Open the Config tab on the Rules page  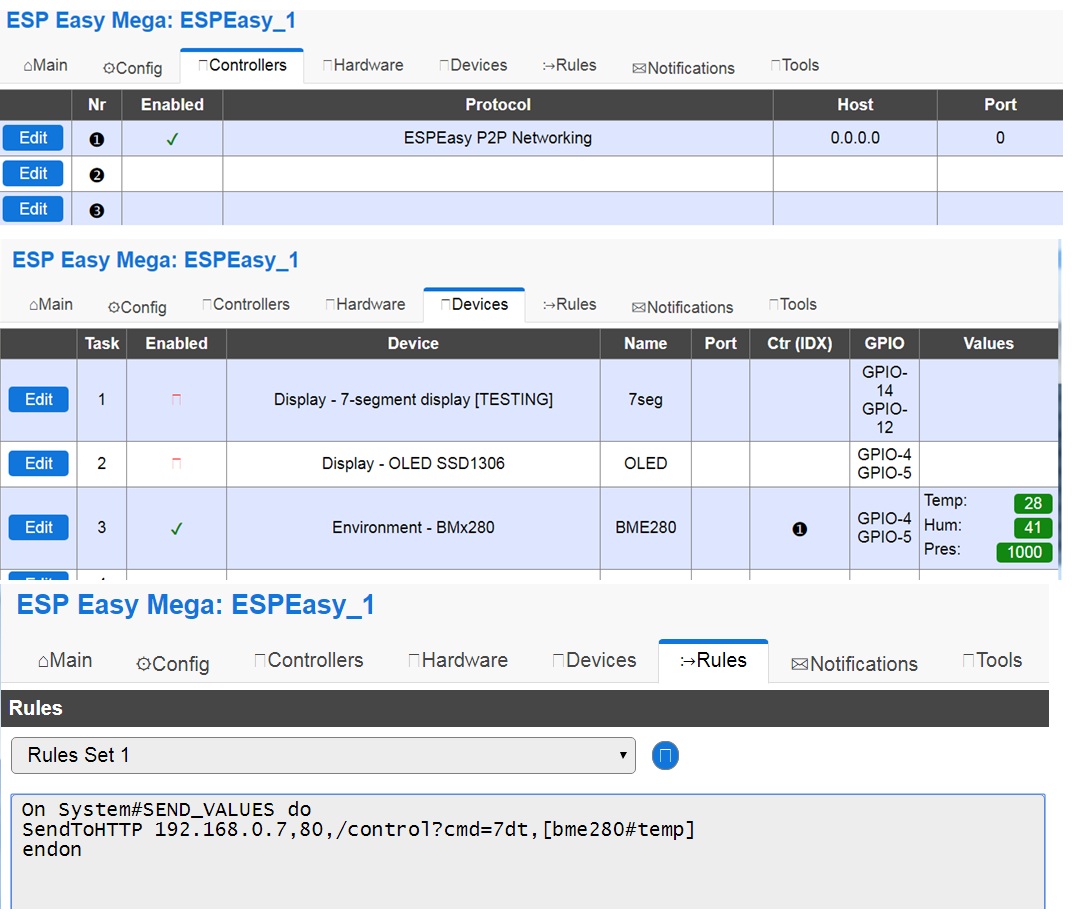[x=173, y=664]
